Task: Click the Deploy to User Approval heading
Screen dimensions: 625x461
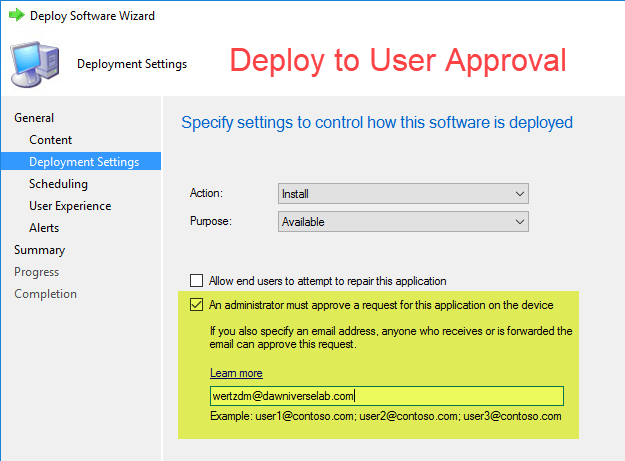Action: coord(398,60)
